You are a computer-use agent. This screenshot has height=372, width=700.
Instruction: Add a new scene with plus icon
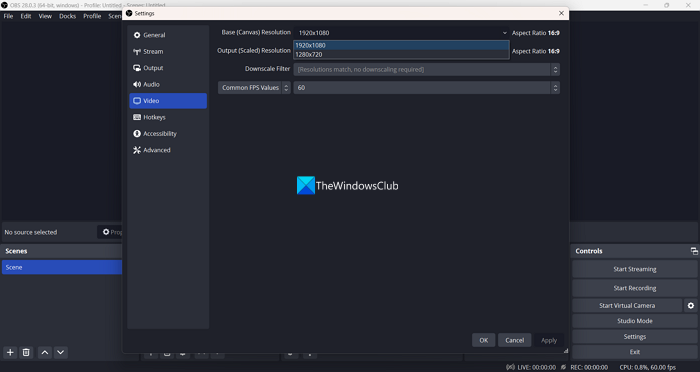tap(10, 352)
